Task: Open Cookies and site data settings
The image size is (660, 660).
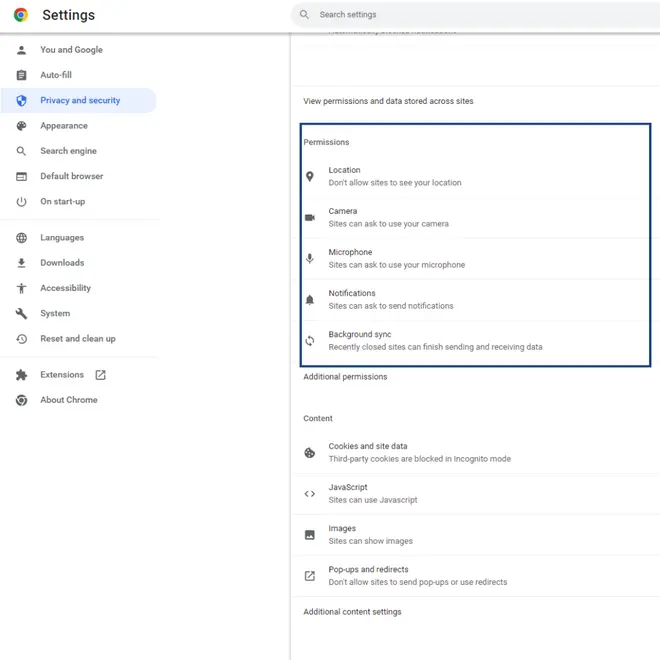Action: [x=476, y=452]
